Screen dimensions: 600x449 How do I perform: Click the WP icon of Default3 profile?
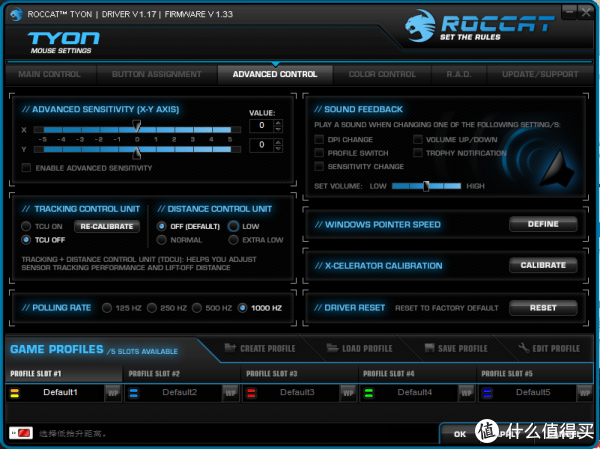point(348,393)
